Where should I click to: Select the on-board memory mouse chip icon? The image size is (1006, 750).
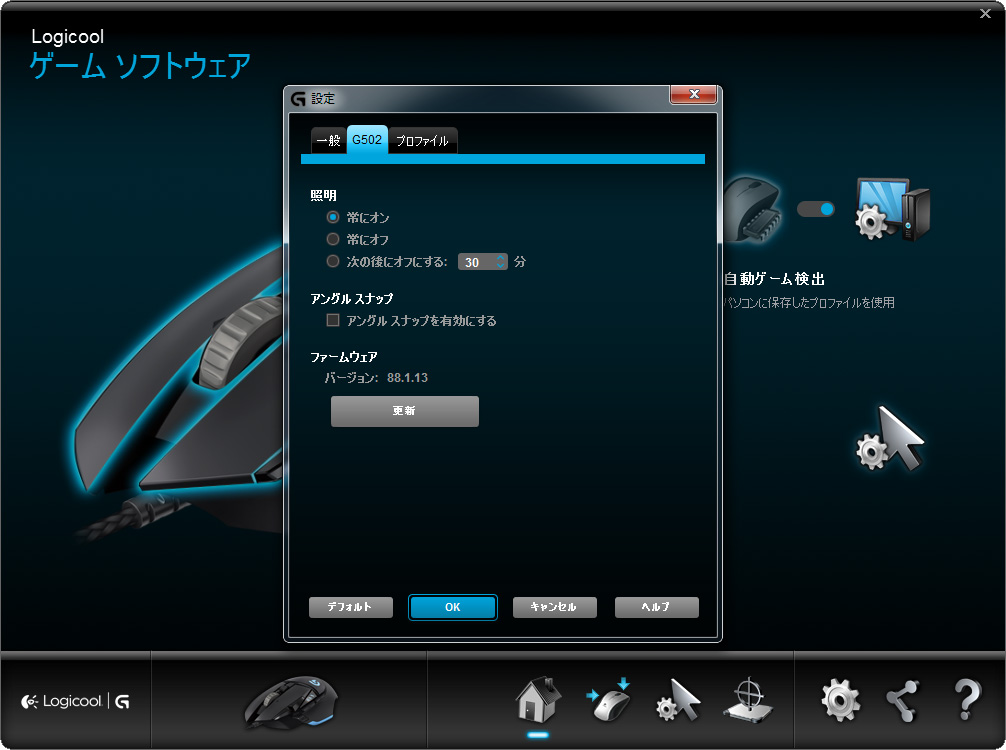pos(753,209)
